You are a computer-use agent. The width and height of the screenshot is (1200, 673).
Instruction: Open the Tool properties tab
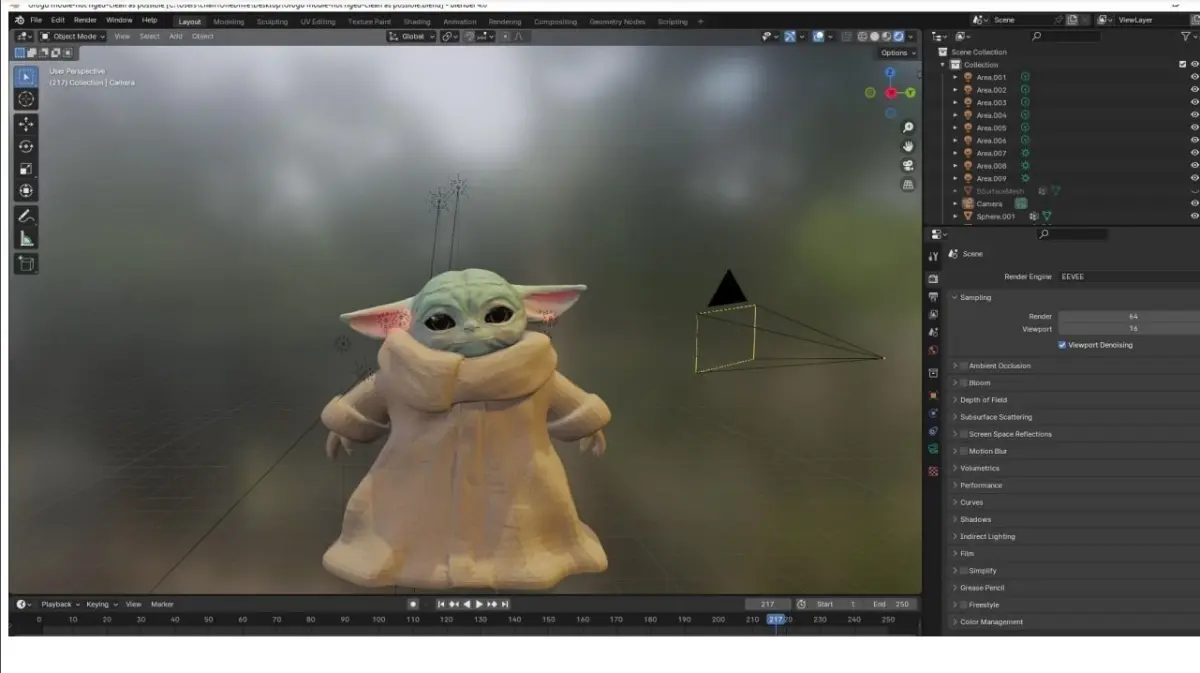pos(933,256)
